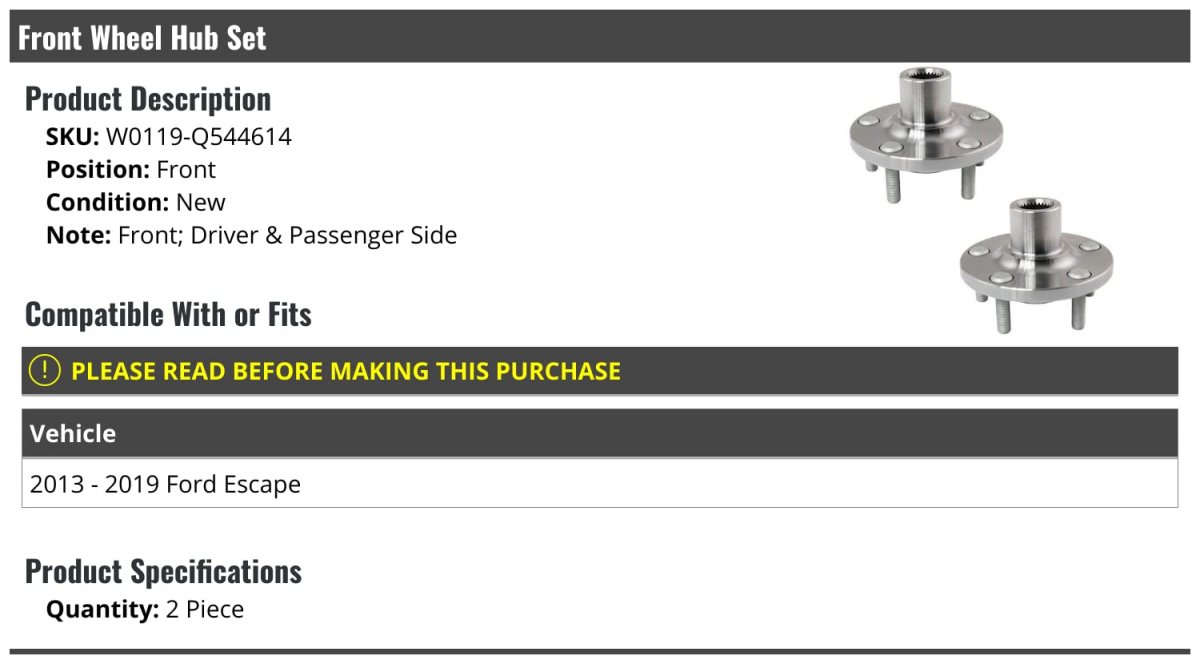Click the Condition label
The height and width of the screenshot is (664, 1200).
[108, 202]
